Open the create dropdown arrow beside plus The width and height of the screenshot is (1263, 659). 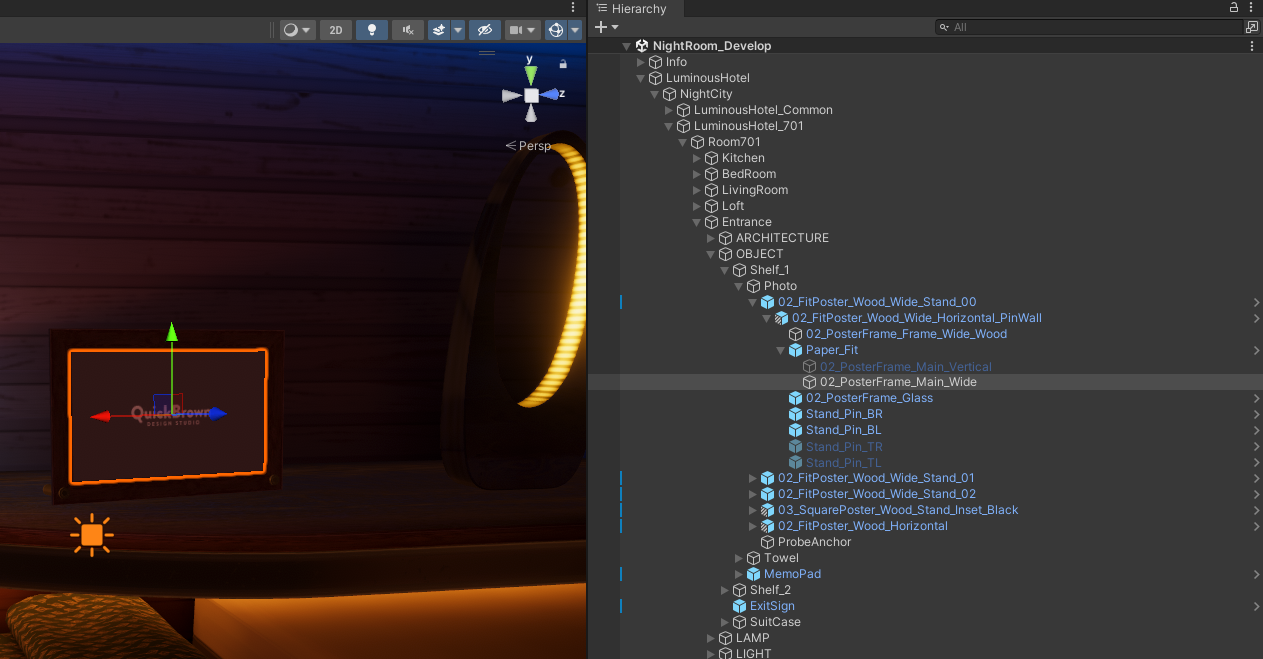point(615,27)
